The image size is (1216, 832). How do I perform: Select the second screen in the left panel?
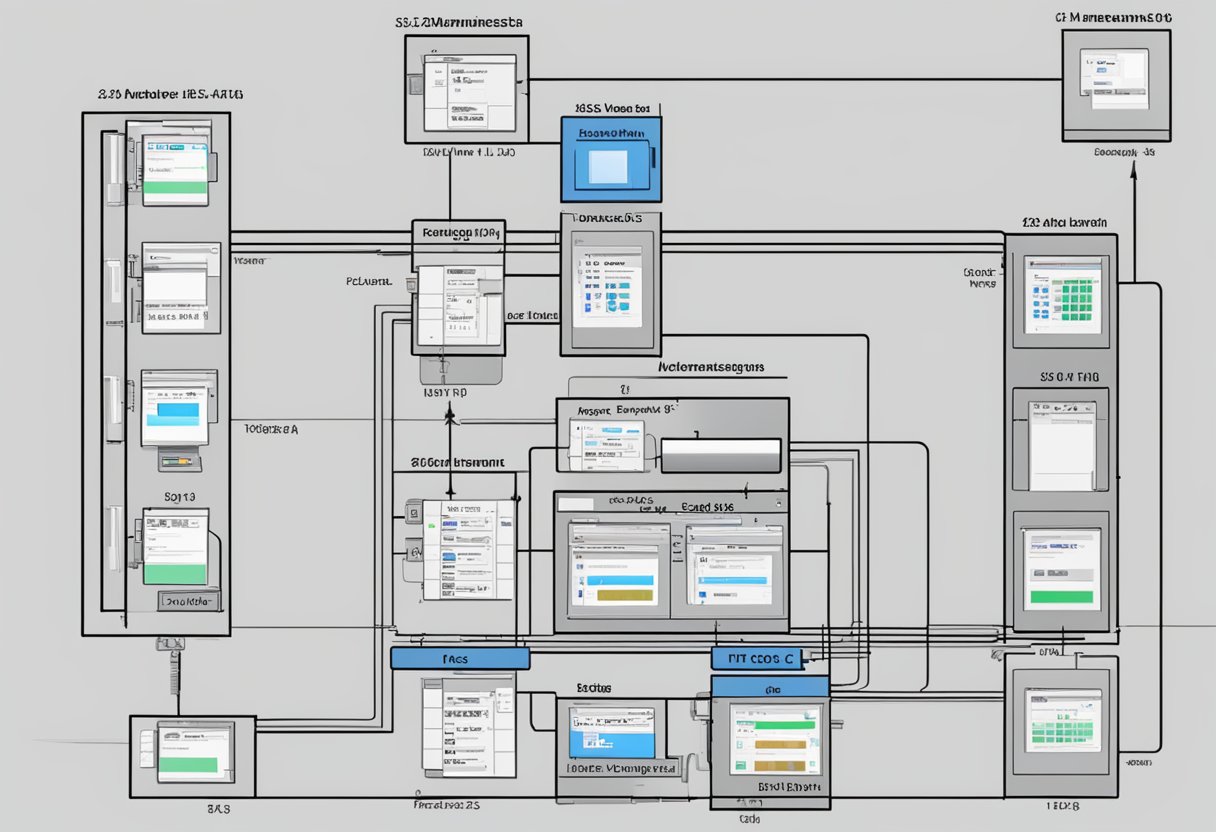point(175,287)
